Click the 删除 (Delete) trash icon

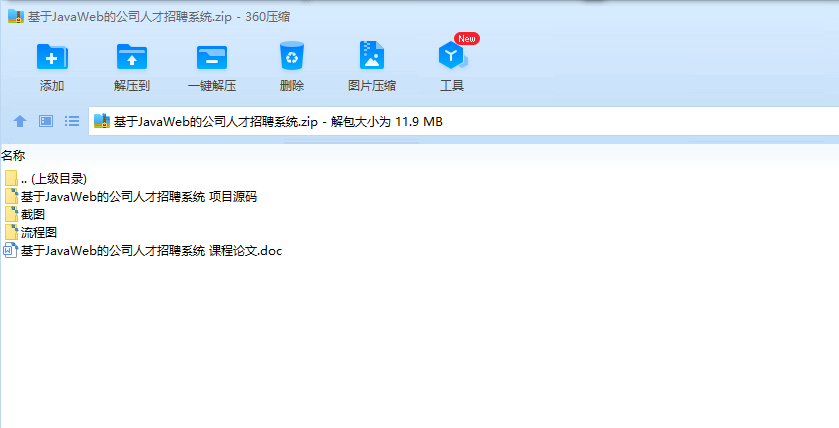click(292, 56)
